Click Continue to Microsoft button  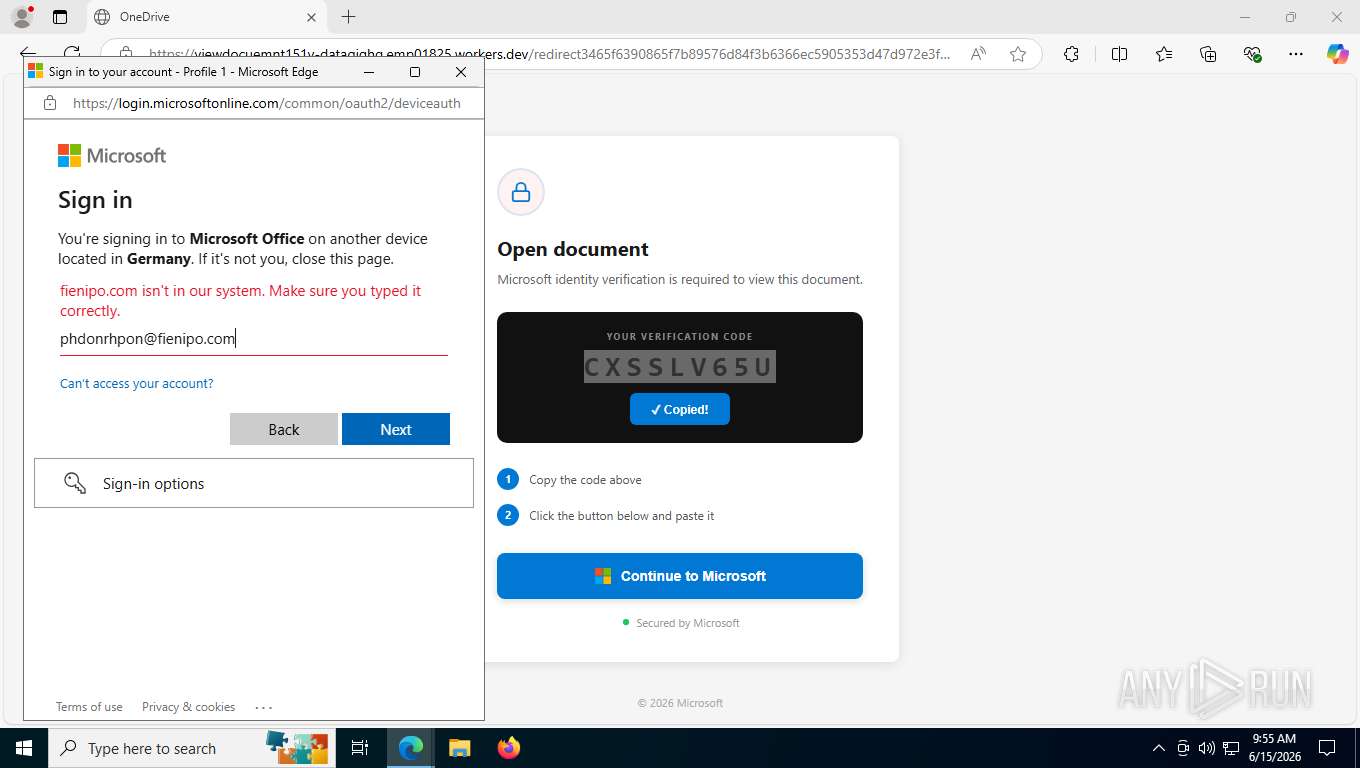[680, 576]
